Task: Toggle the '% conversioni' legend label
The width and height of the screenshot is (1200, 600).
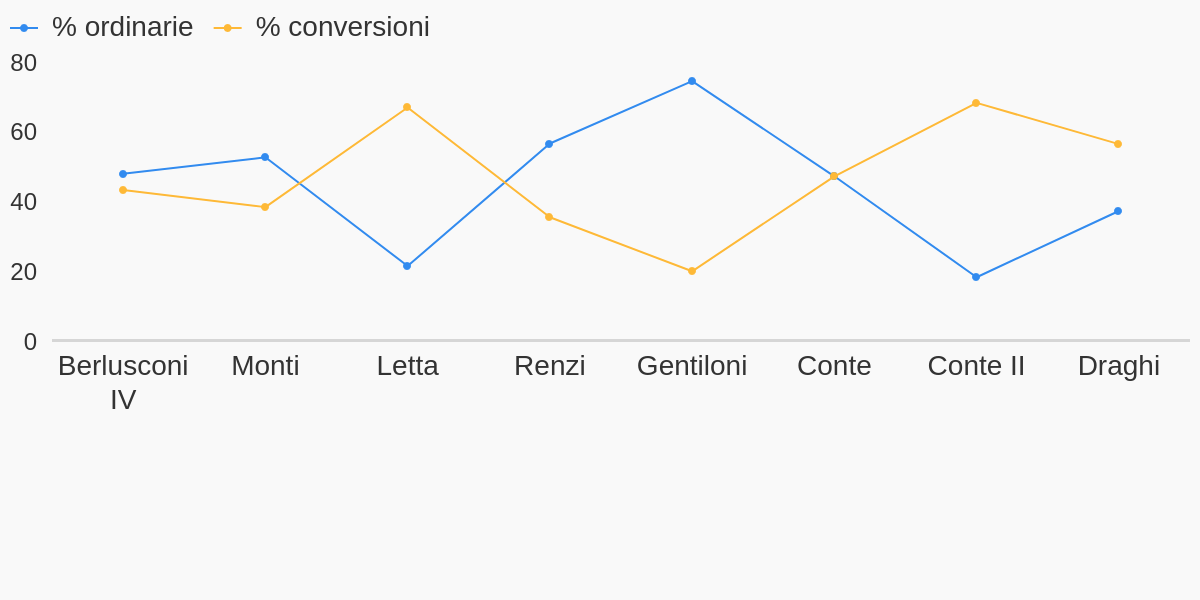Action: [x=342, y=27]
